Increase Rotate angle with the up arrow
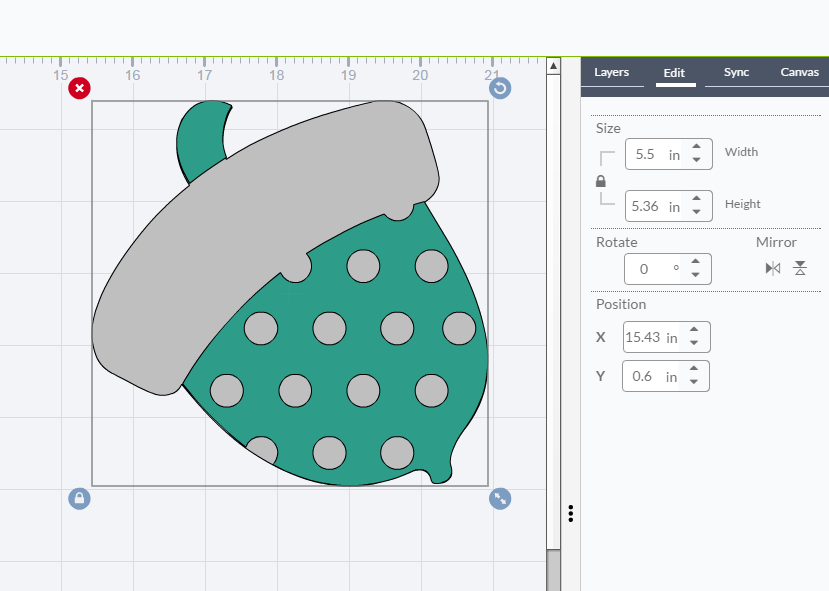 697,262
